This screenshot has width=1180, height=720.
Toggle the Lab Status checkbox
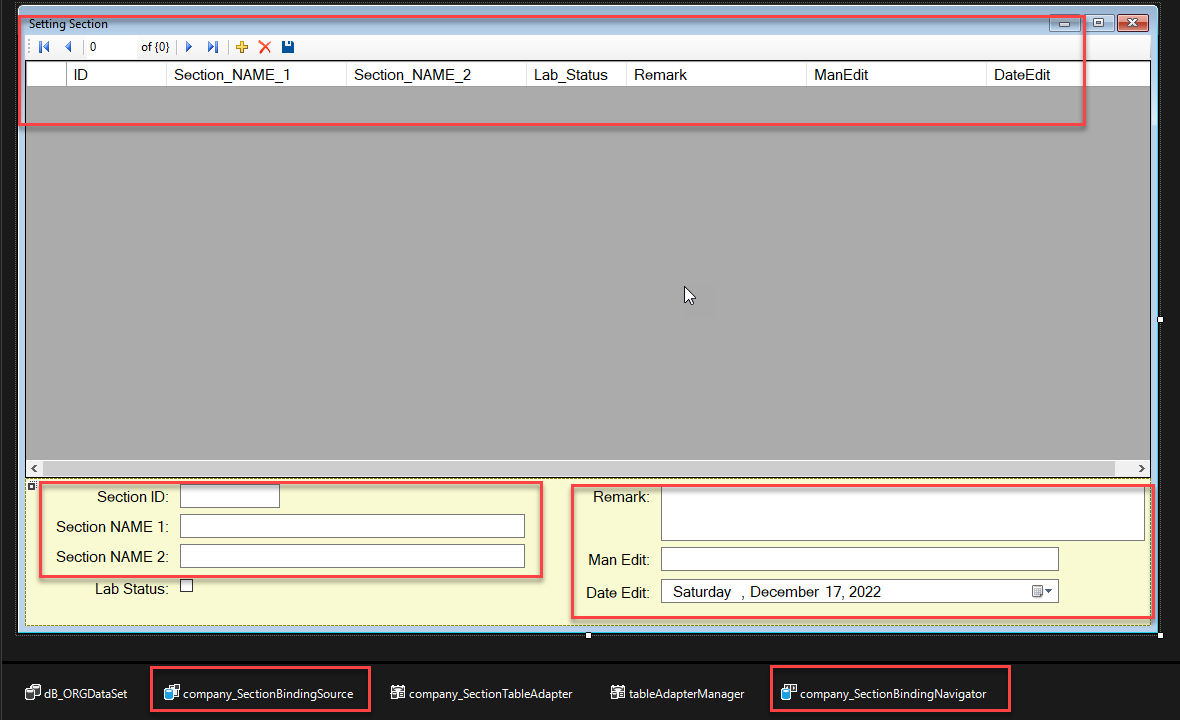click(187, 586)
